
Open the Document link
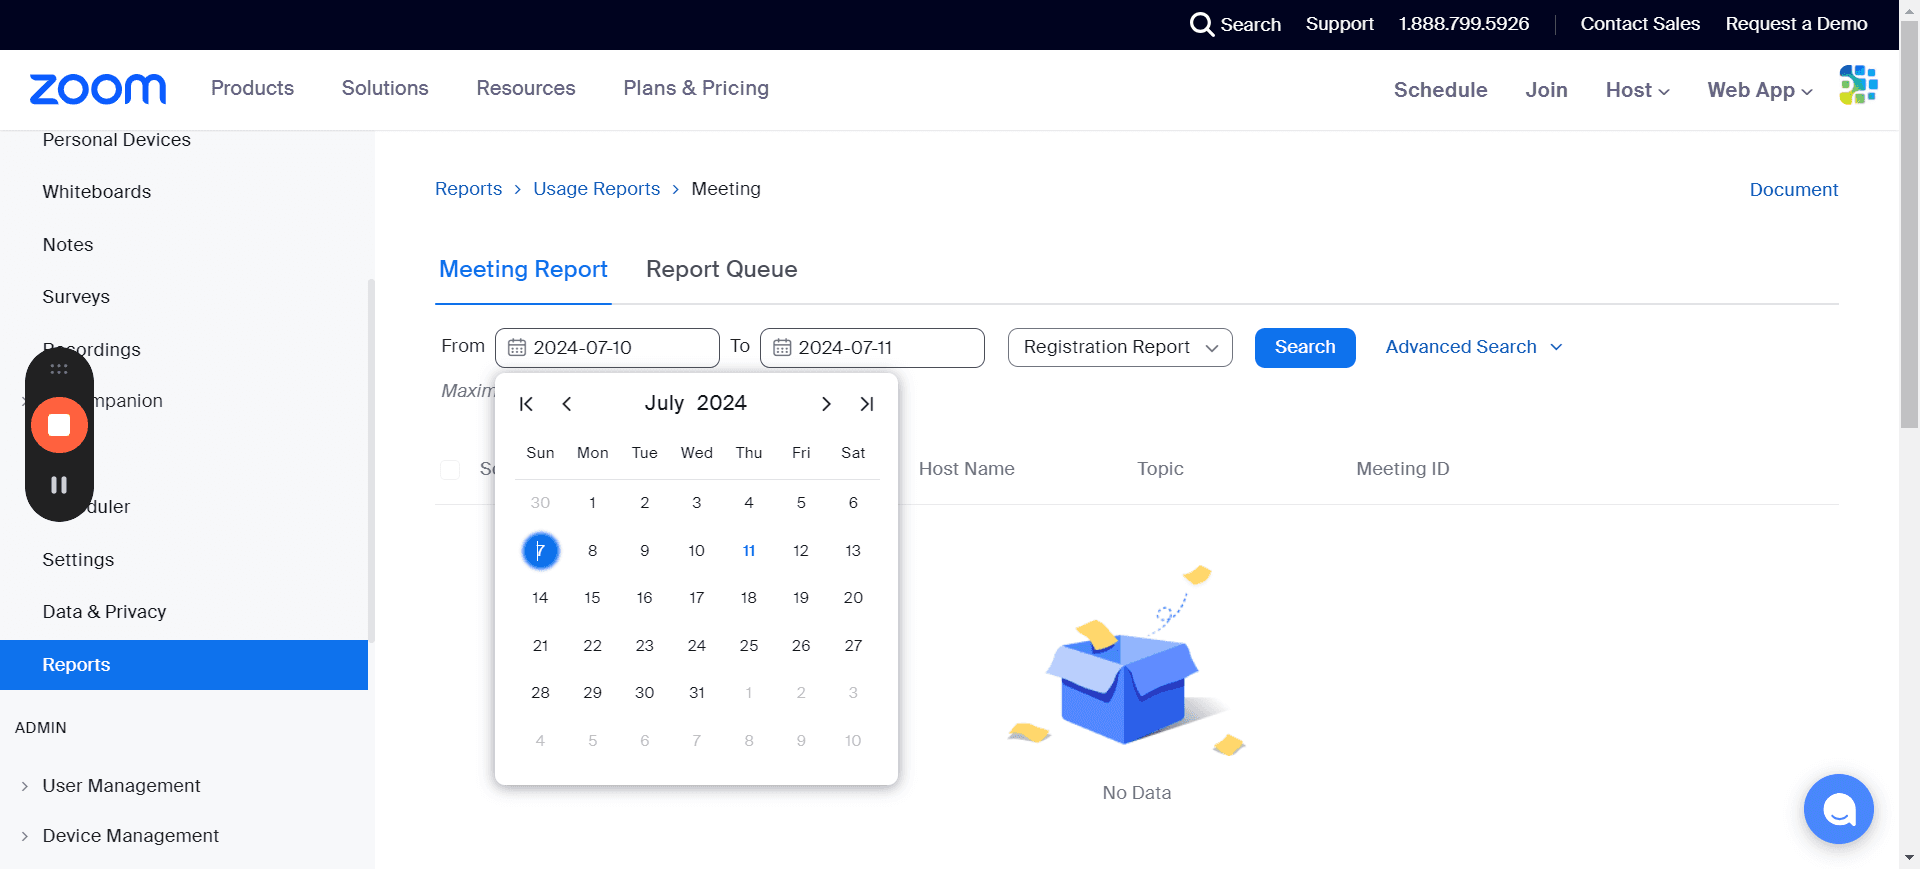(x=1794, y=190)
